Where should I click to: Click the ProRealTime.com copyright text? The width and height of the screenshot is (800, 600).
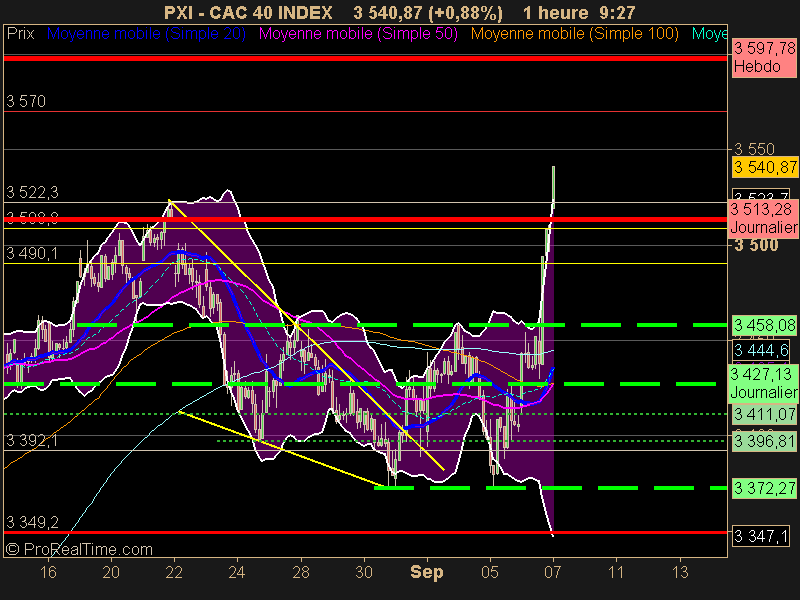[x=79, y=549]
